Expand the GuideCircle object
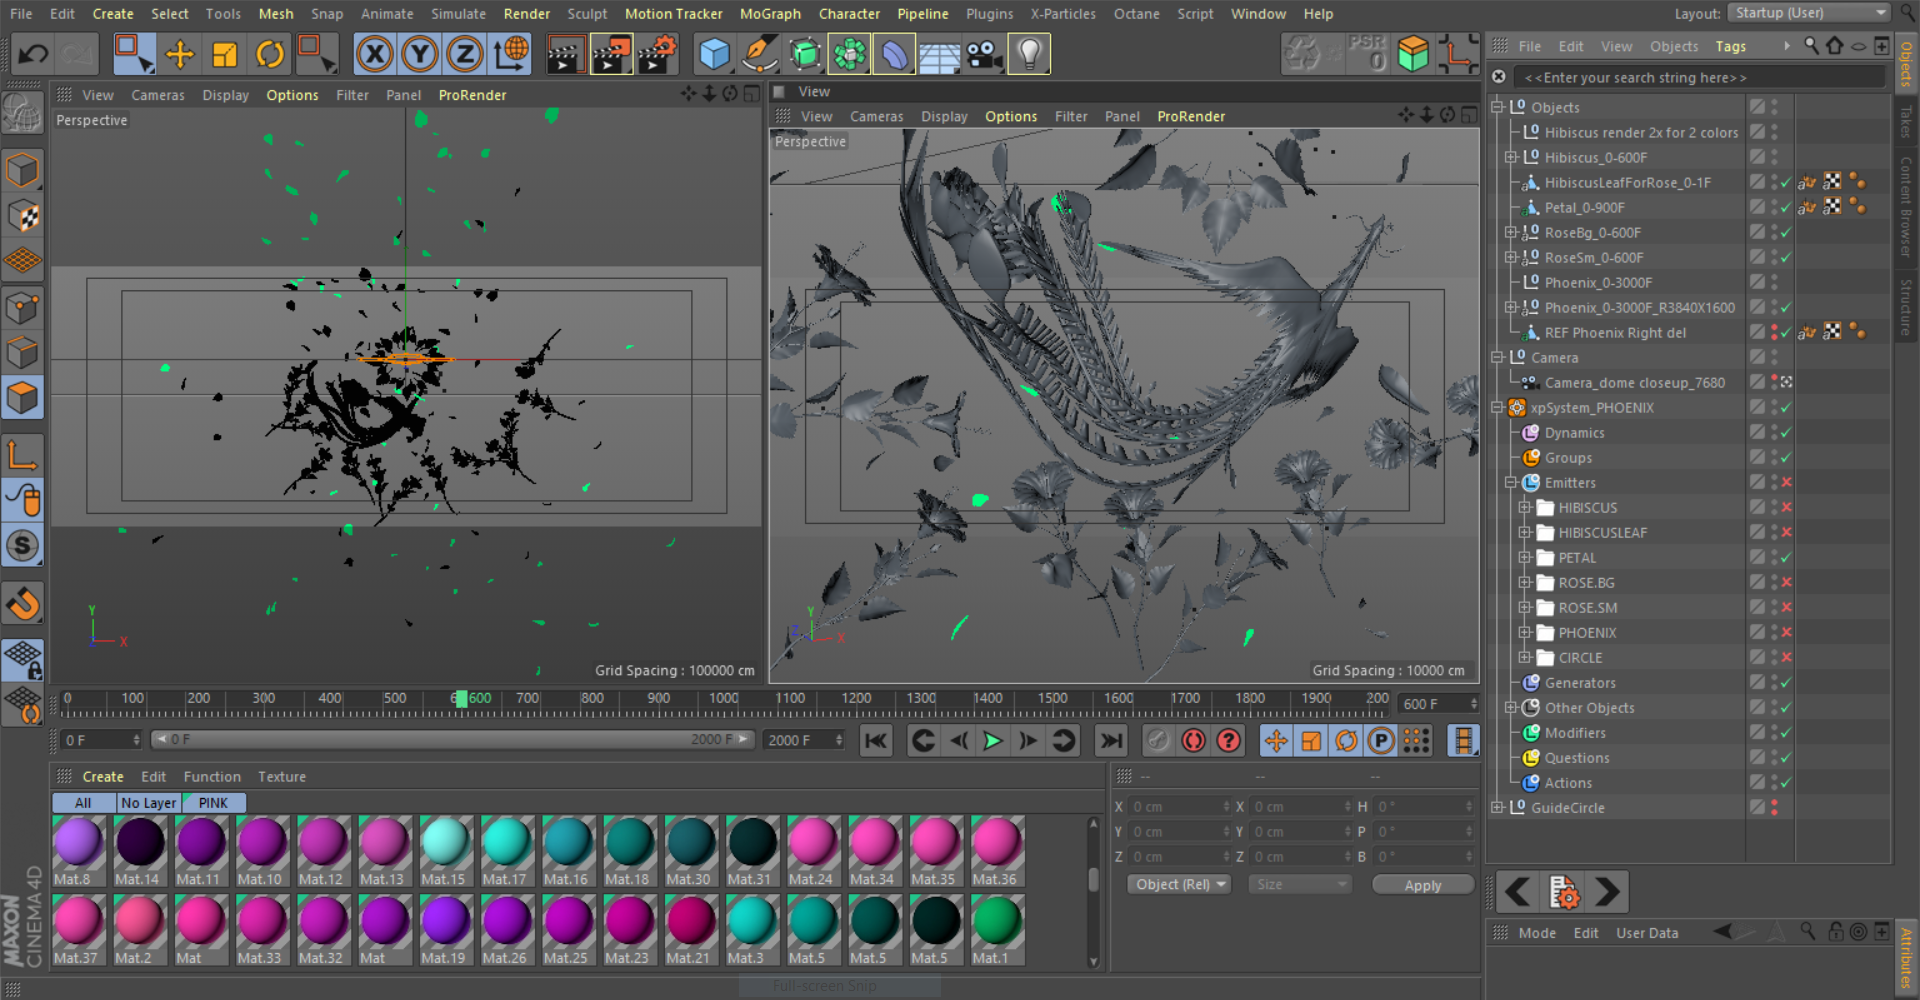The height and width of the screenshot is (1000, 1920). pyautogui.click(x=1497, y=808)
